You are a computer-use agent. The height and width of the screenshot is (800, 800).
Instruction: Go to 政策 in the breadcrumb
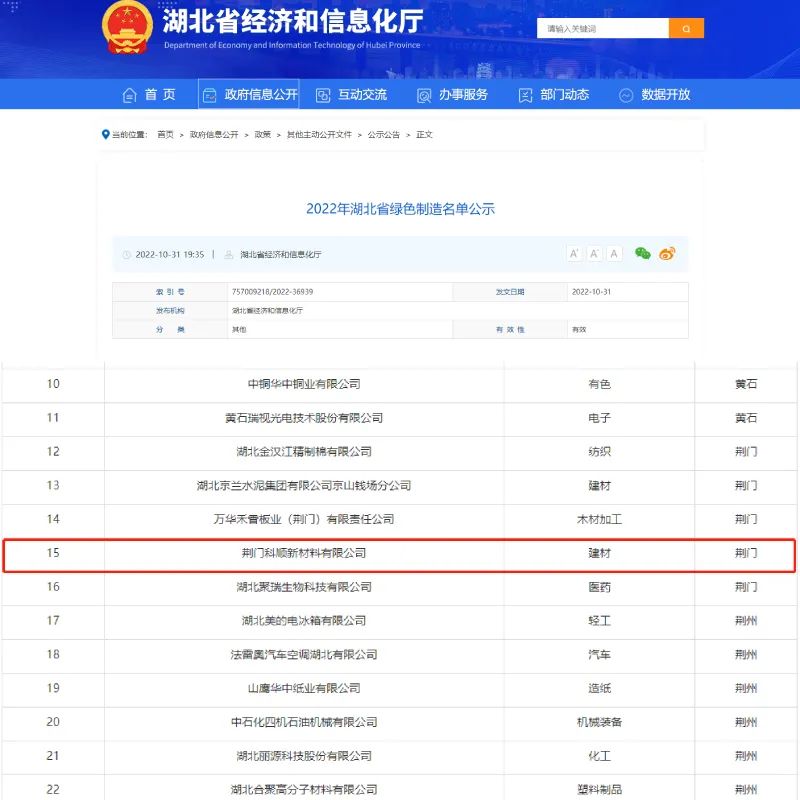[x=262, y=135]
